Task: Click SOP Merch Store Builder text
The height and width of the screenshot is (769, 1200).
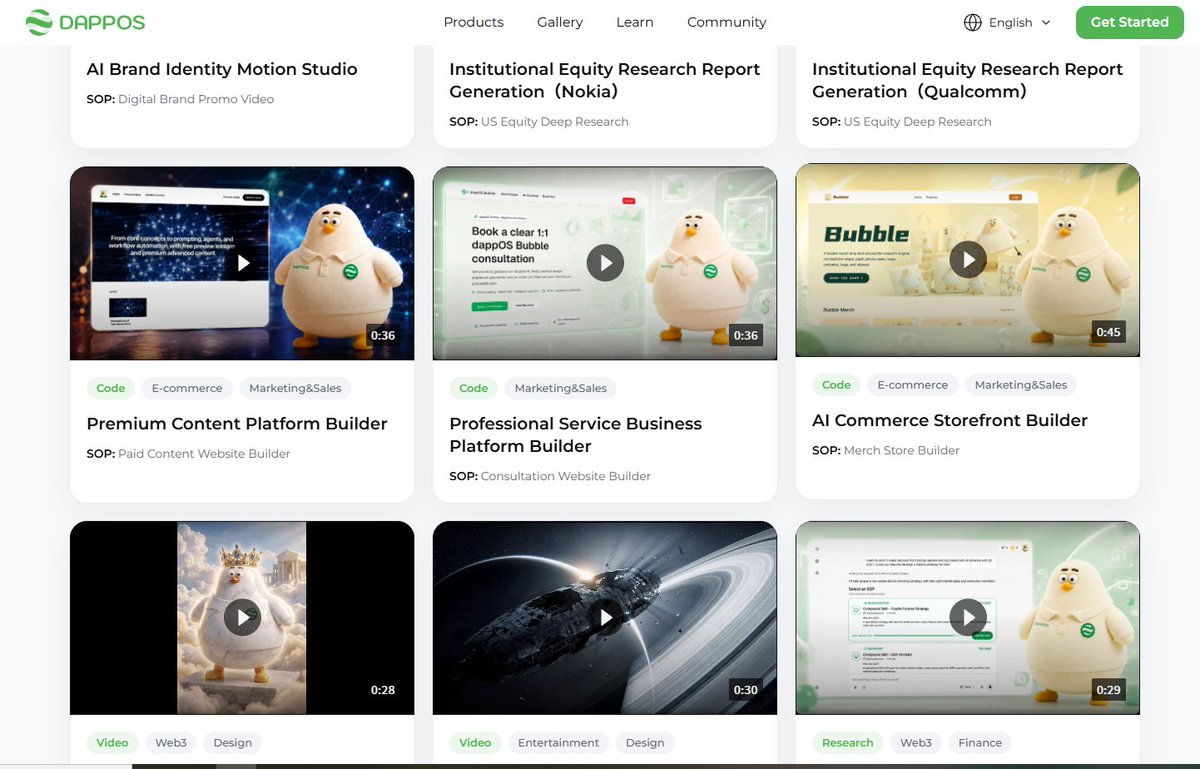Action: coord(886,451)
